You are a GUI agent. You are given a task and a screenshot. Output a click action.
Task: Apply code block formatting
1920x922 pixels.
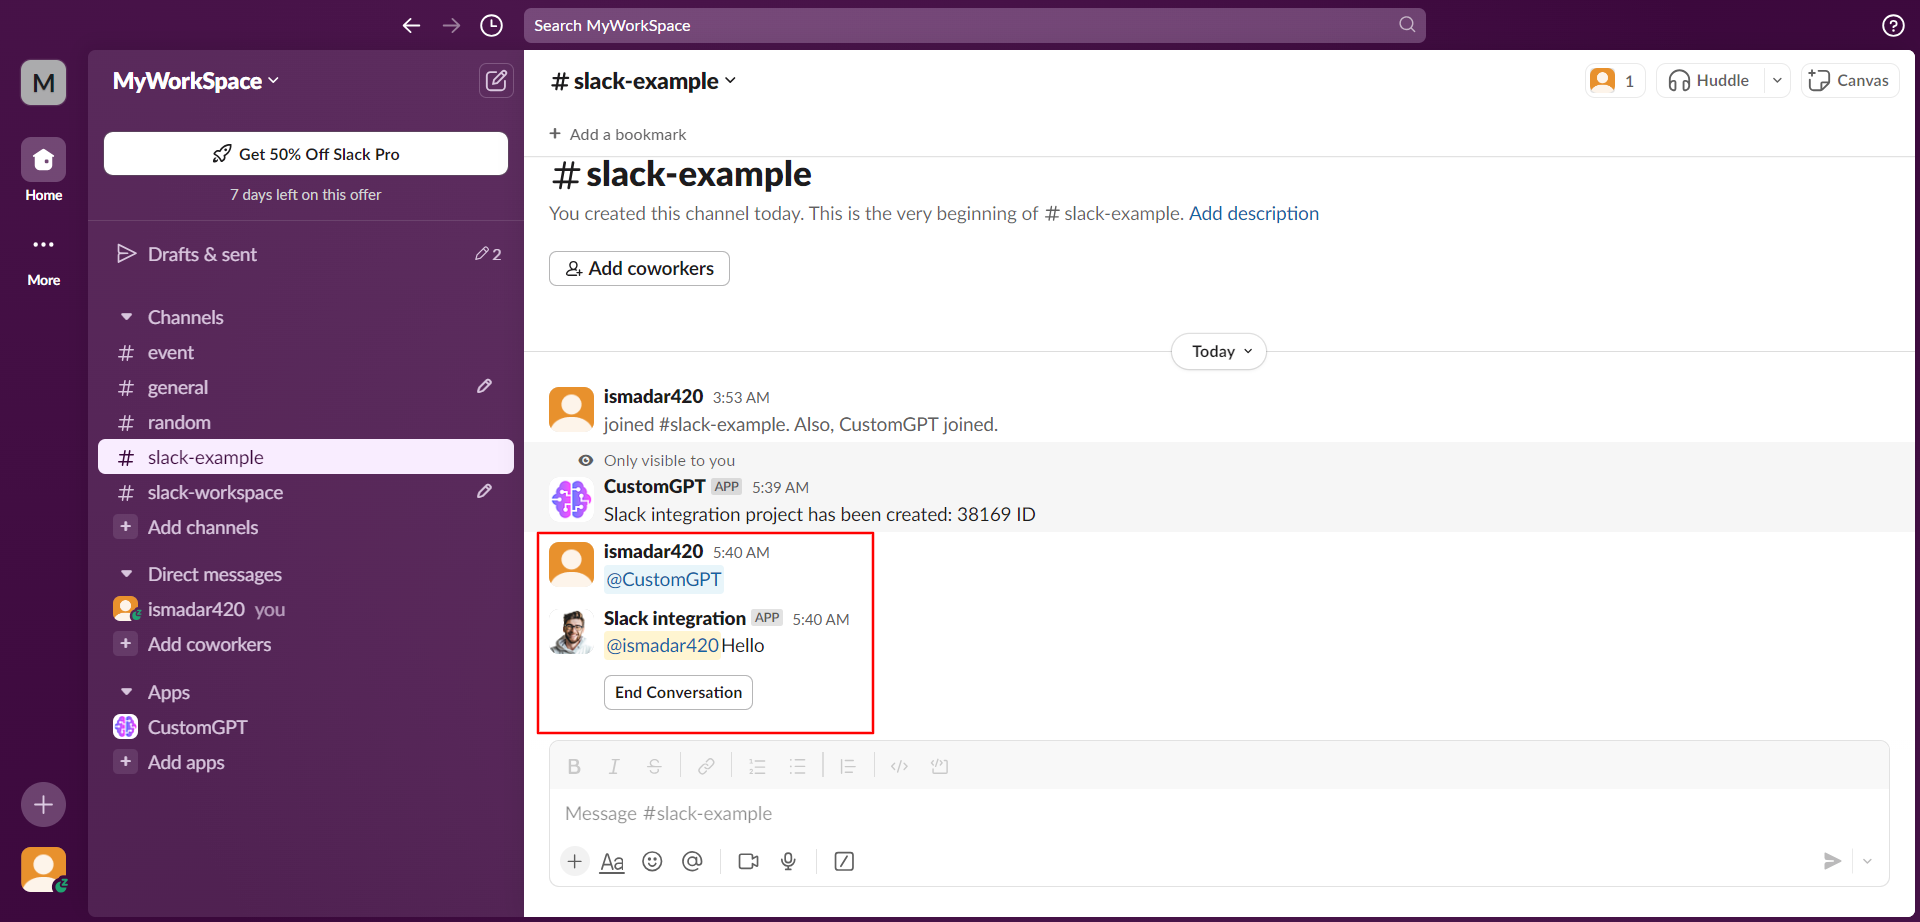[x=939, y=766]
